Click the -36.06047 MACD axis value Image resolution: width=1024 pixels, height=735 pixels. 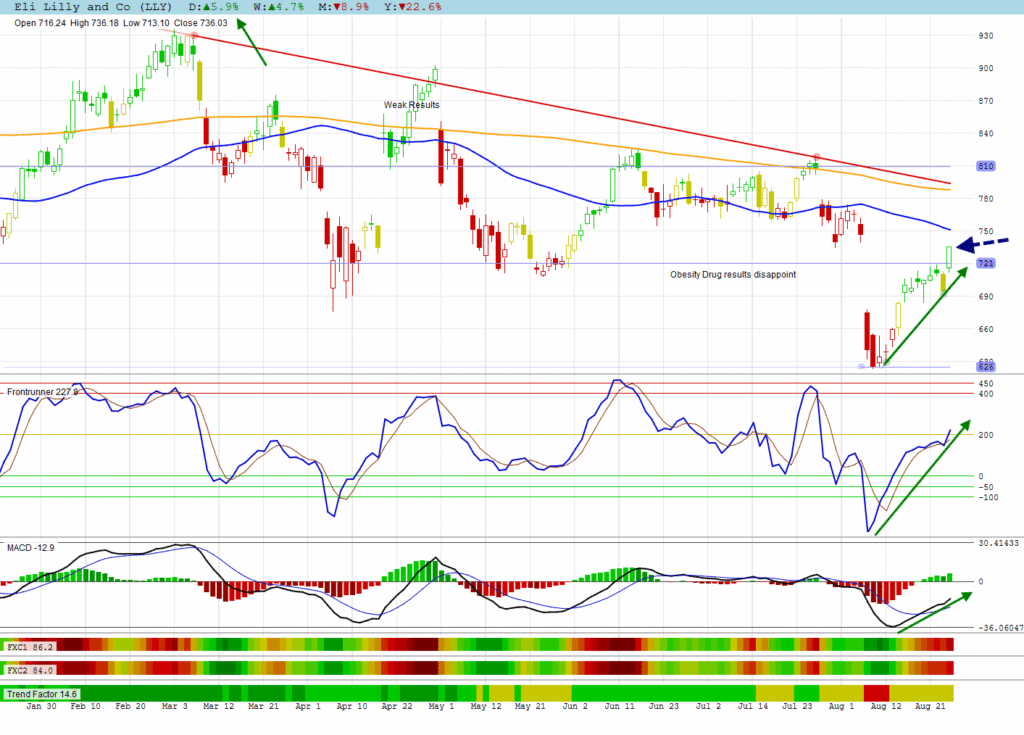point(1000,628)
